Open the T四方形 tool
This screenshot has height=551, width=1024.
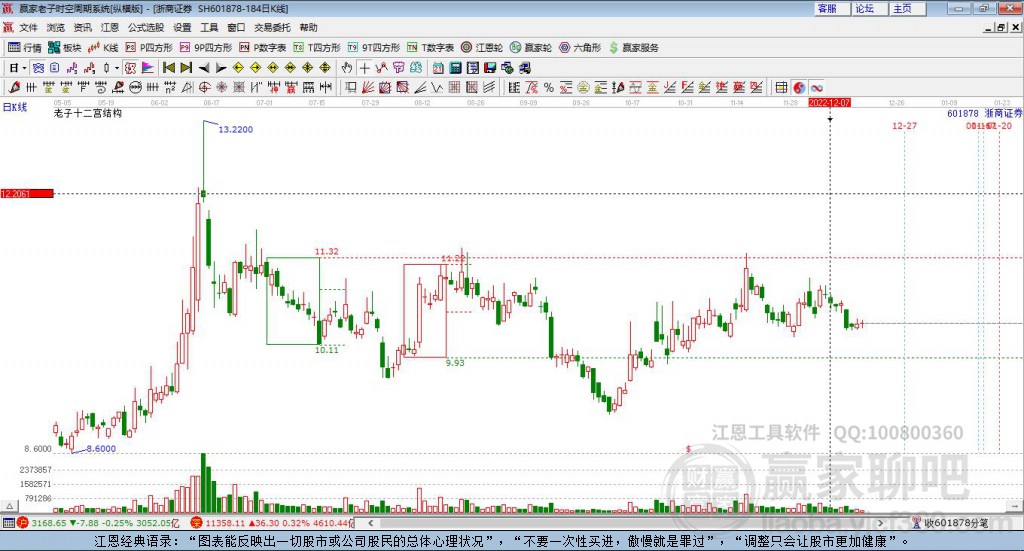point(317,48)
